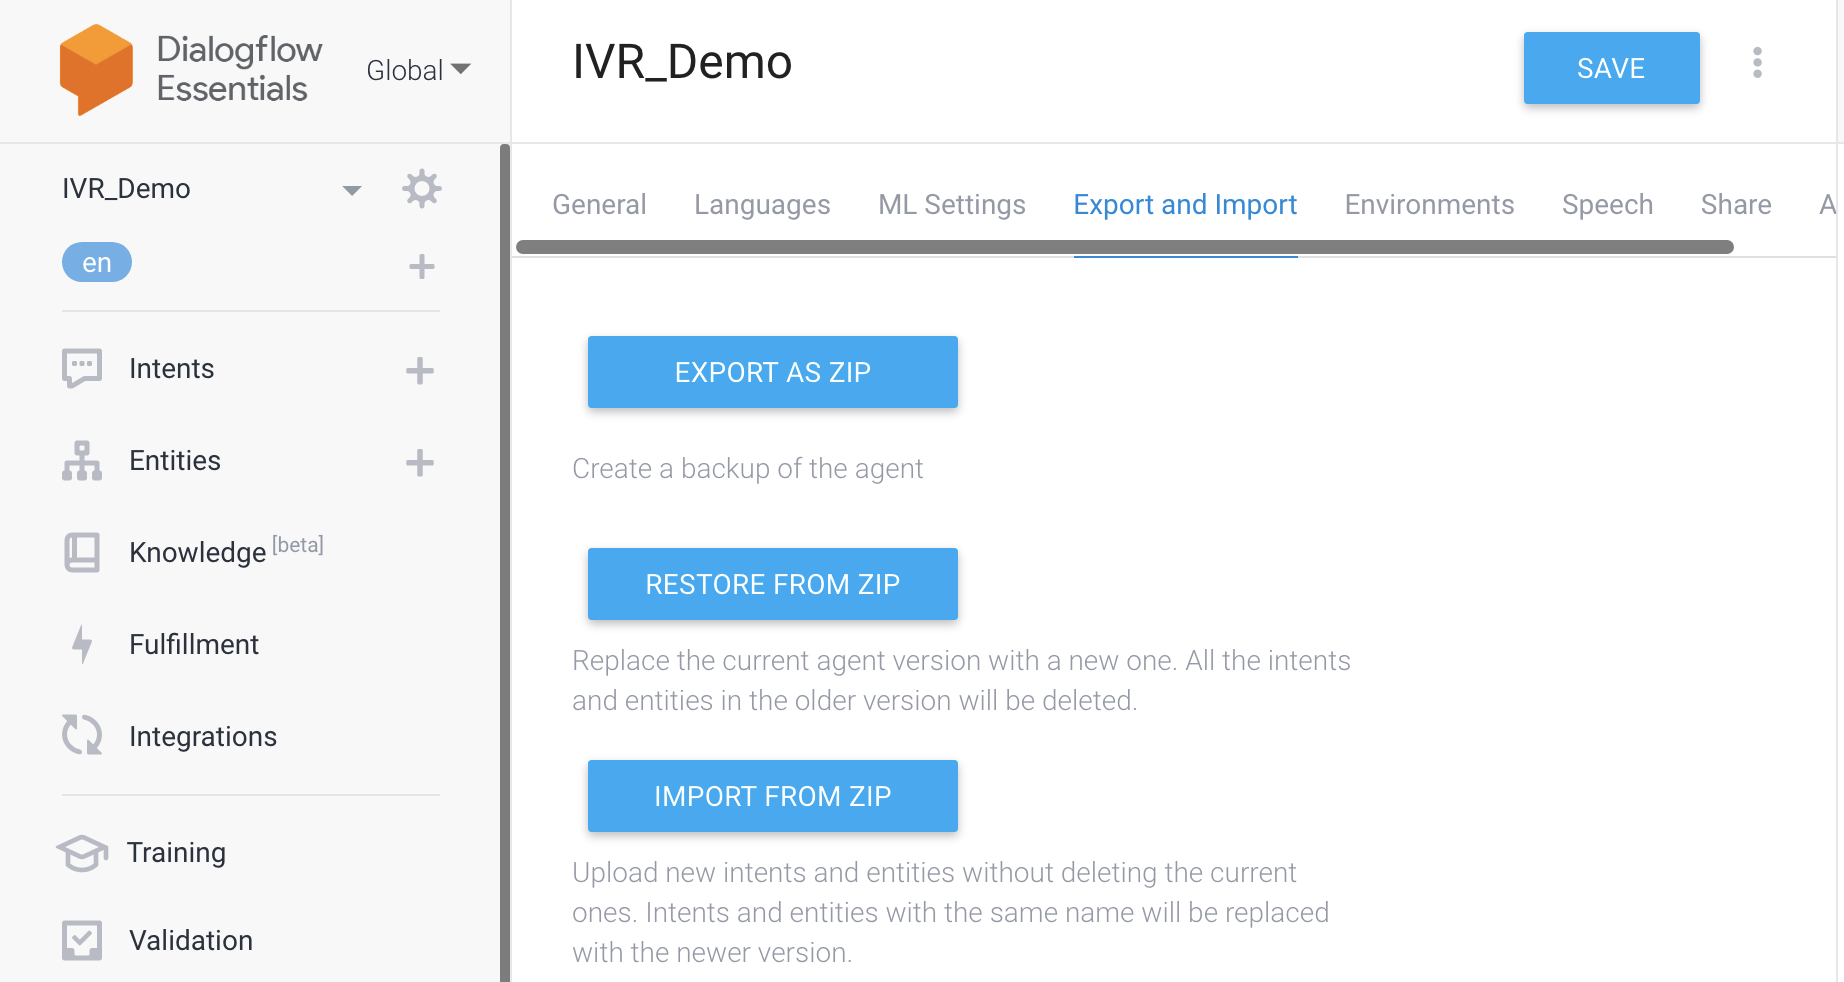
Task: Open the Intents section
Action: [171, 368]
